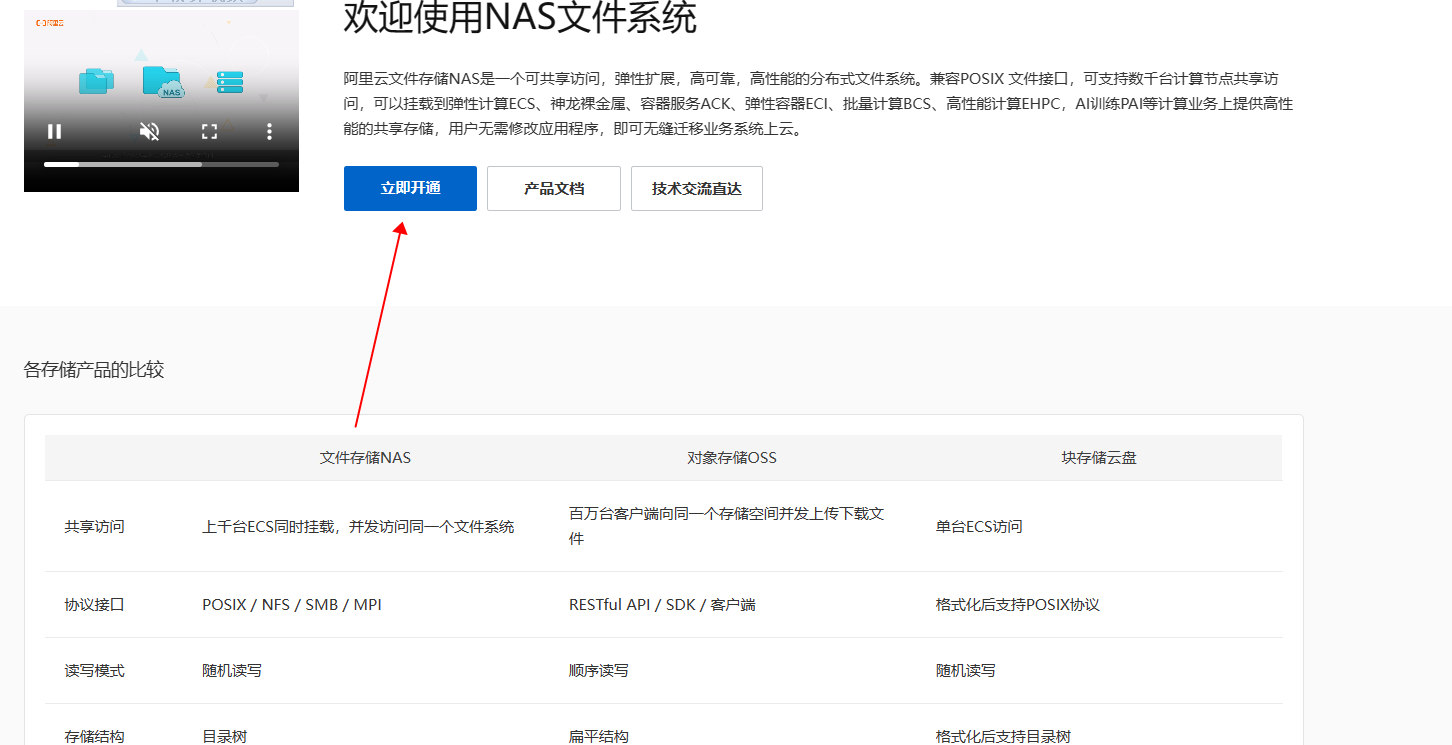Click the cell 百万台客户端向同一个存储空间
The height and width of the screenshot is (745, 1452).
[x=727, y=526]
